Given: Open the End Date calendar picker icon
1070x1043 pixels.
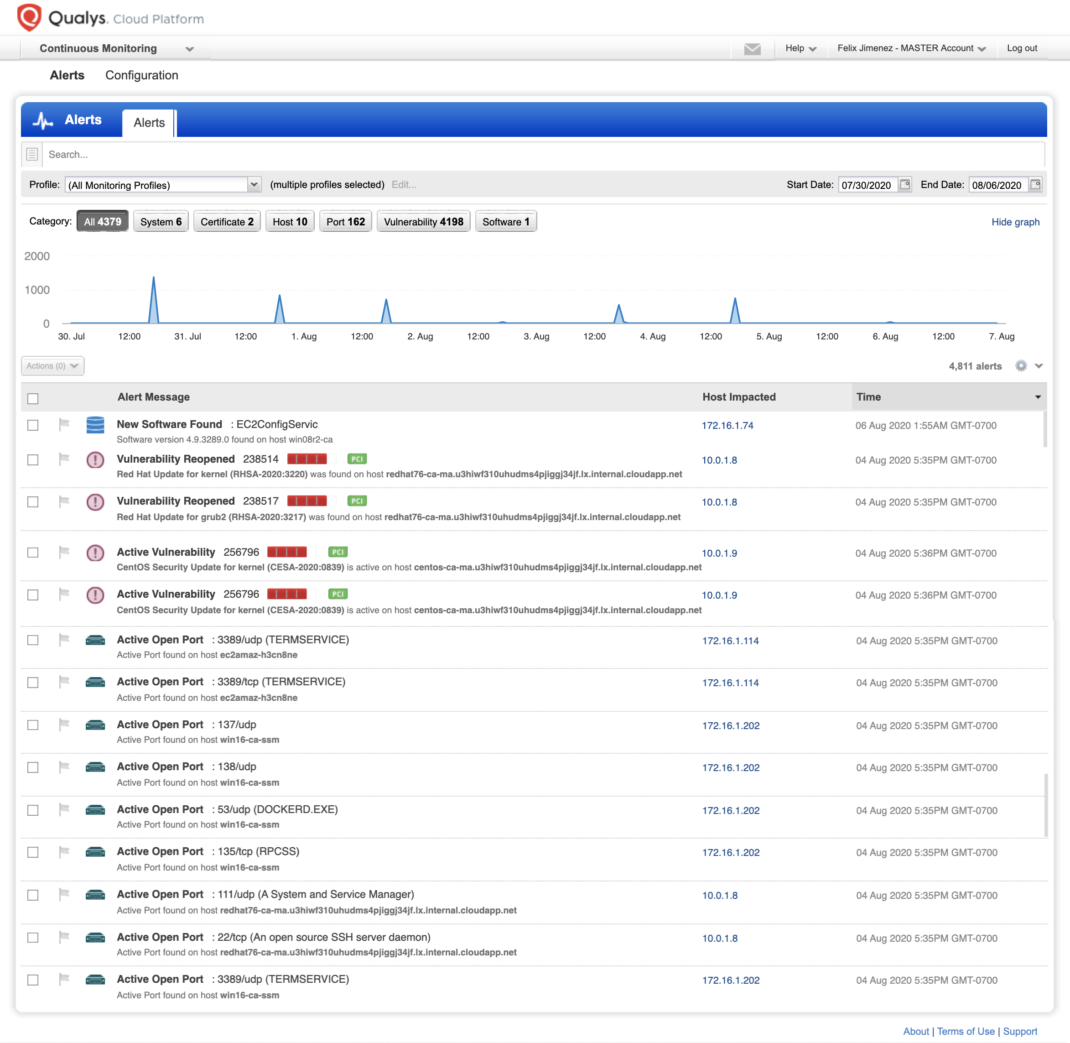Looking at the screenshot, I should point(1035,185).
